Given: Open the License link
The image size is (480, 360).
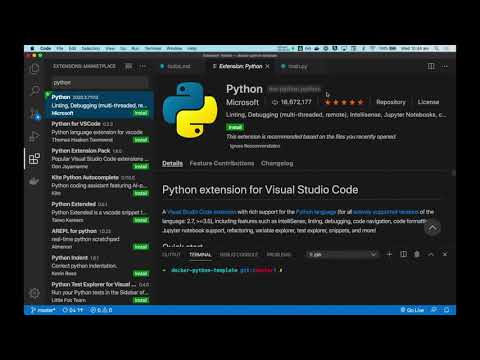Looking at the screenshot, I should 428,102.
